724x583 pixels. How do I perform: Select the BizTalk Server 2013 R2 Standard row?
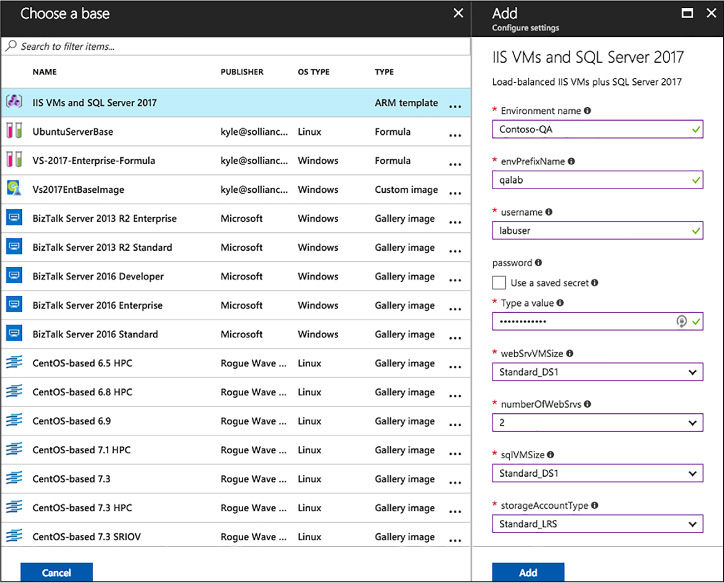pyautogui.click(x=236, y=247)
